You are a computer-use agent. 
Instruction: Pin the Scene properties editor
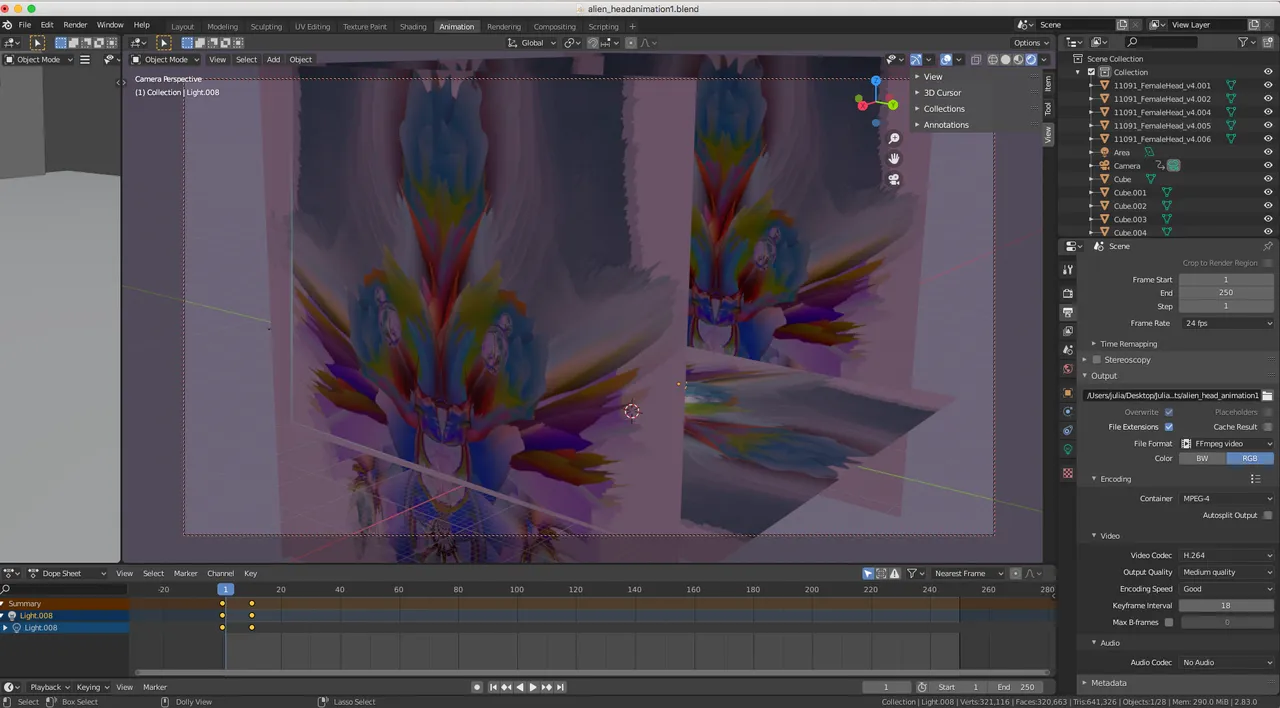1268,246
